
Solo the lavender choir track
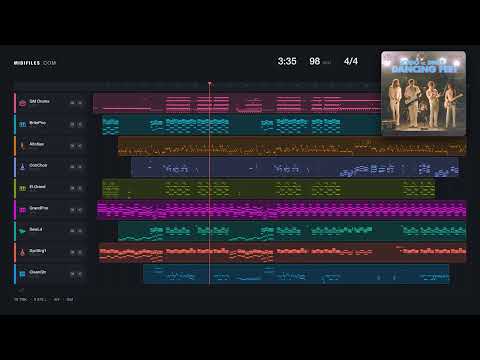[80, 167]
